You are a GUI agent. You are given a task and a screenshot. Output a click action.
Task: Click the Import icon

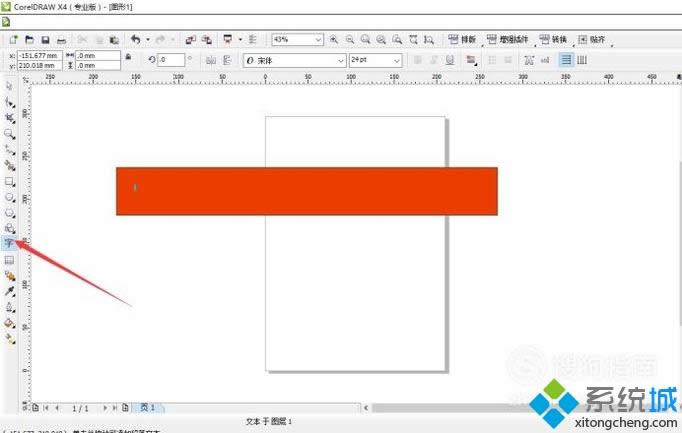(x=191, y=40)
